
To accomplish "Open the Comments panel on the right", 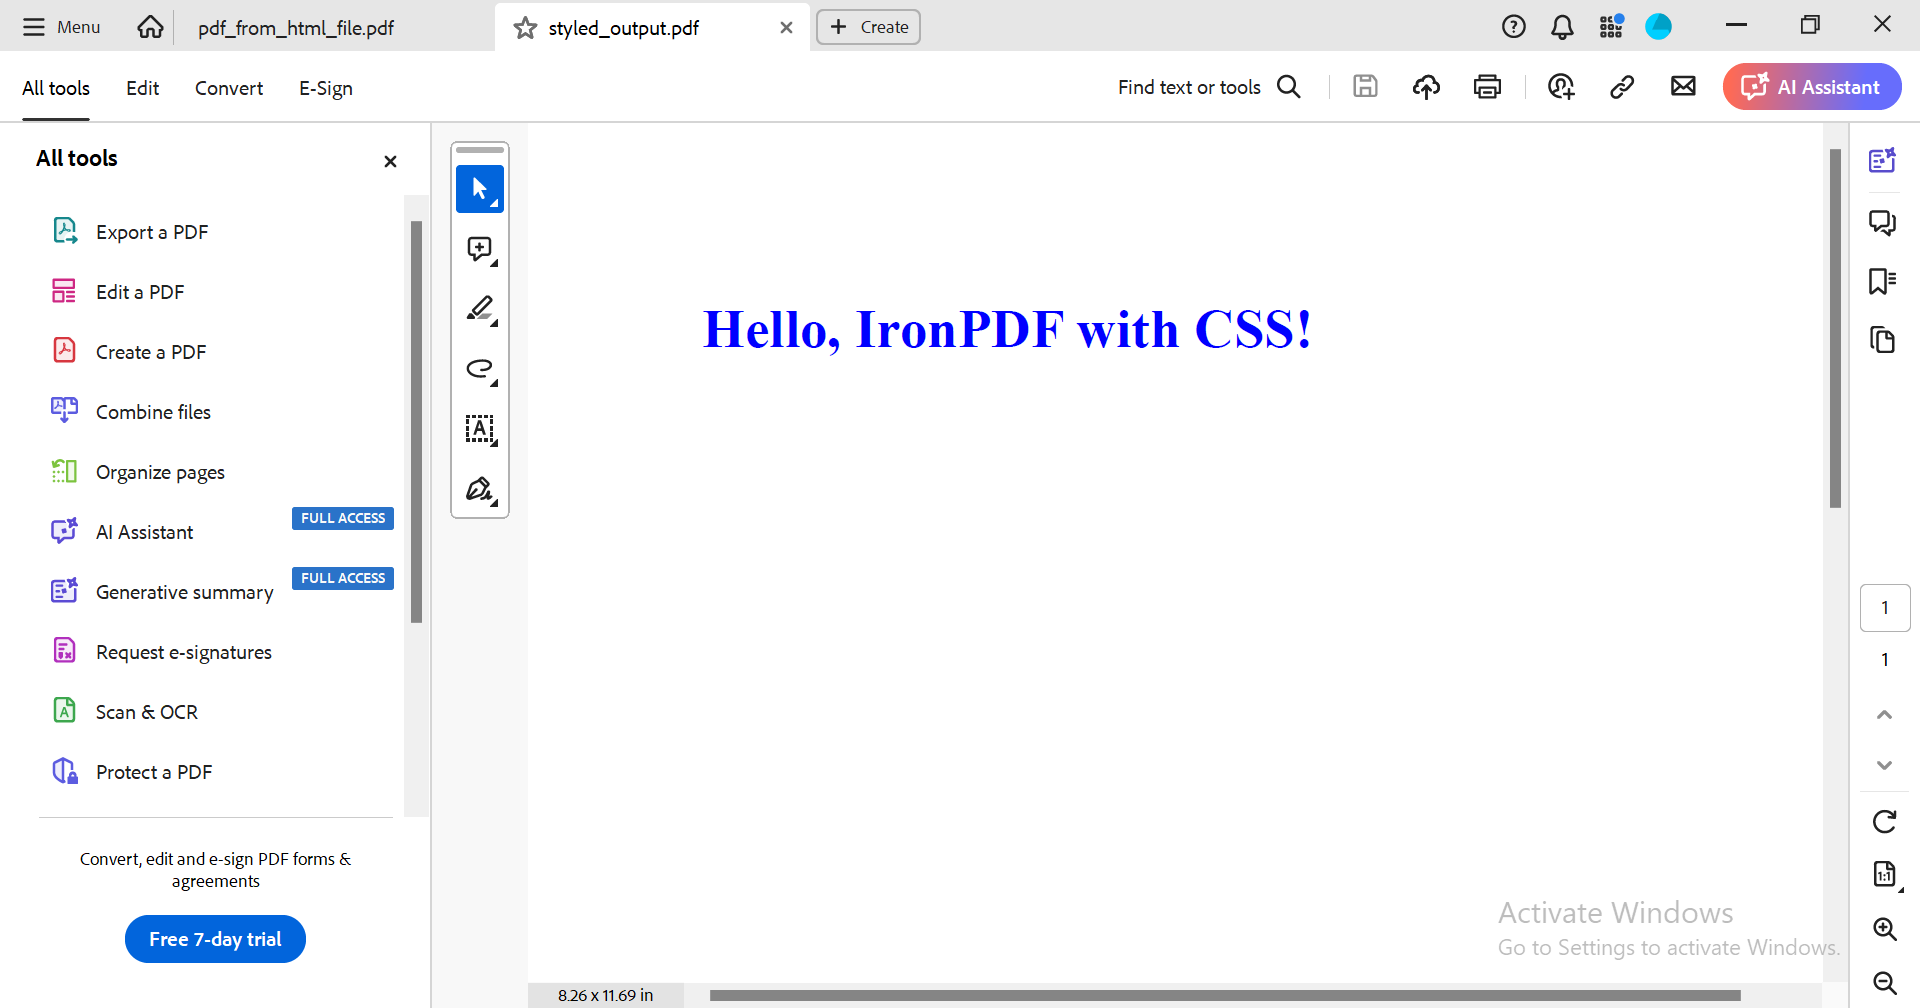I will (x=1884, y=222).
